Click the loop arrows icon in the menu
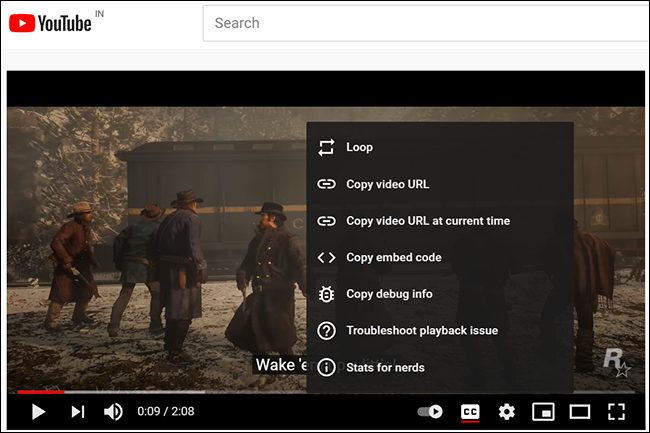Viewport: 650px width, 433px height. click(326, 147)
